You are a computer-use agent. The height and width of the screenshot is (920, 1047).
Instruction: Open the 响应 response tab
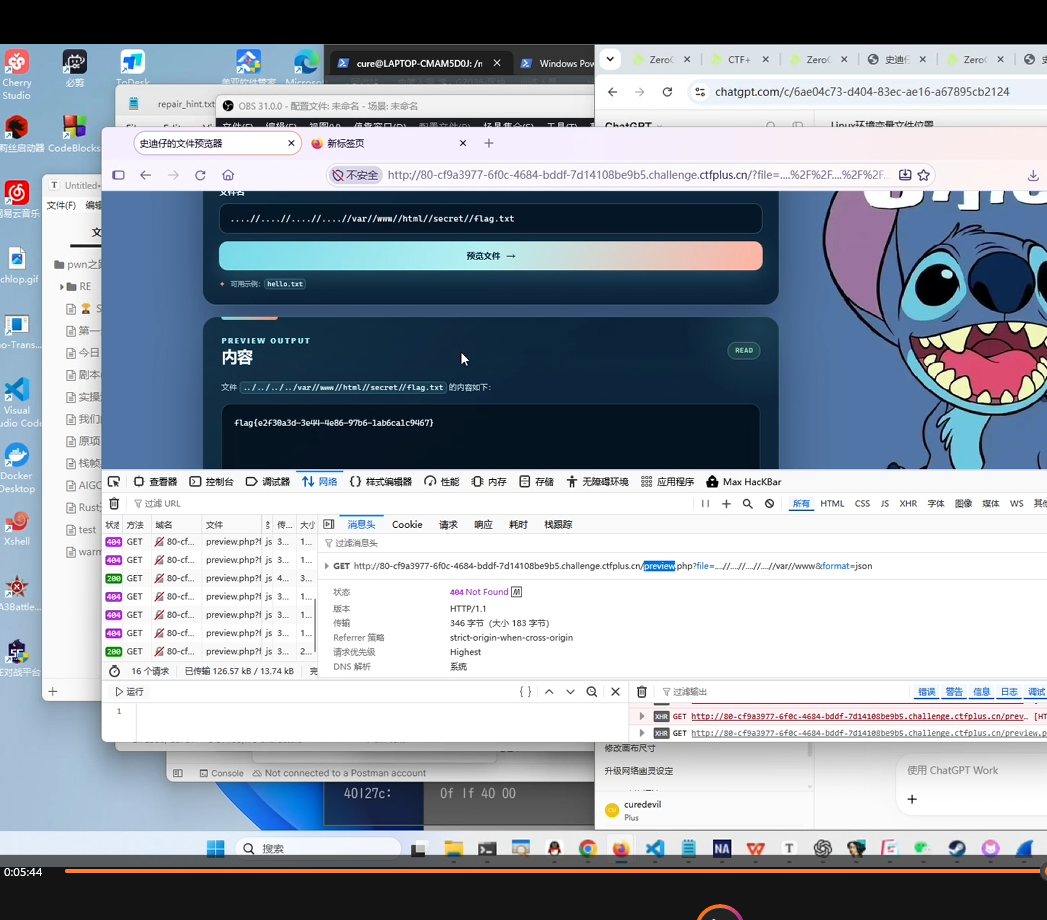483,525
